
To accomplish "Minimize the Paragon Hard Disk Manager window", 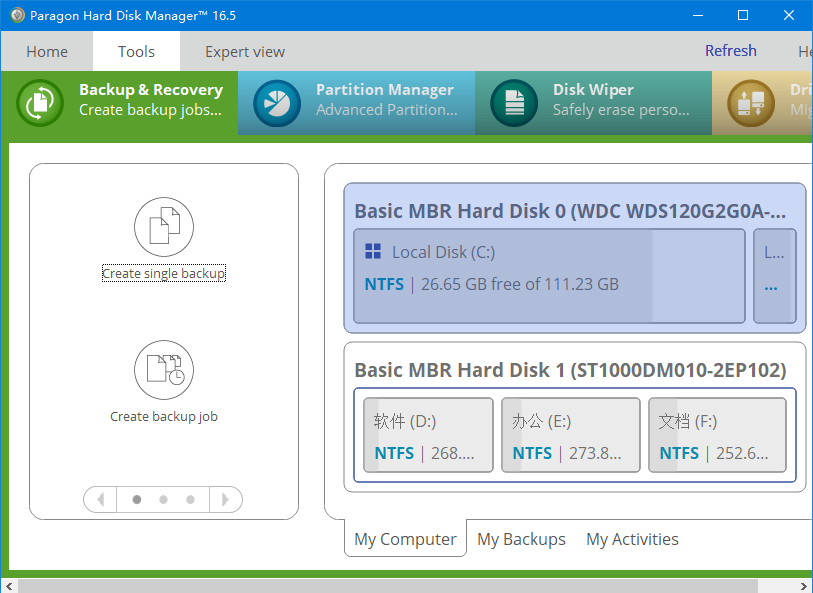I will [698, 15].
